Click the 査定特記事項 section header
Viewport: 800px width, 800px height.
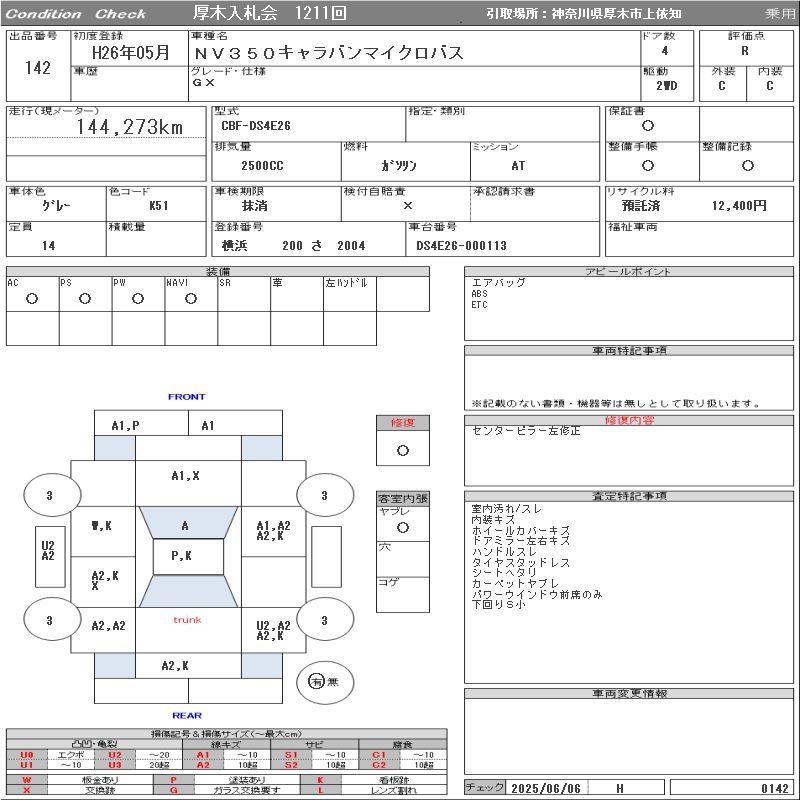point(630,496)
